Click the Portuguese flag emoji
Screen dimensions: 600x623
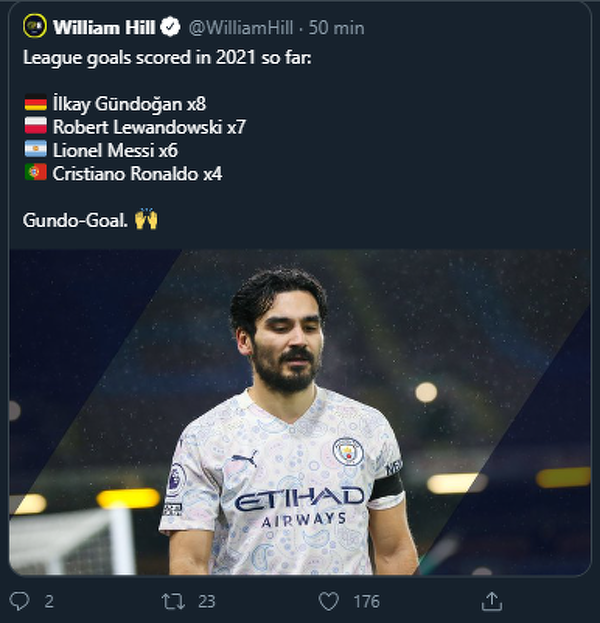pyautogui.click(x=35, y=173)
